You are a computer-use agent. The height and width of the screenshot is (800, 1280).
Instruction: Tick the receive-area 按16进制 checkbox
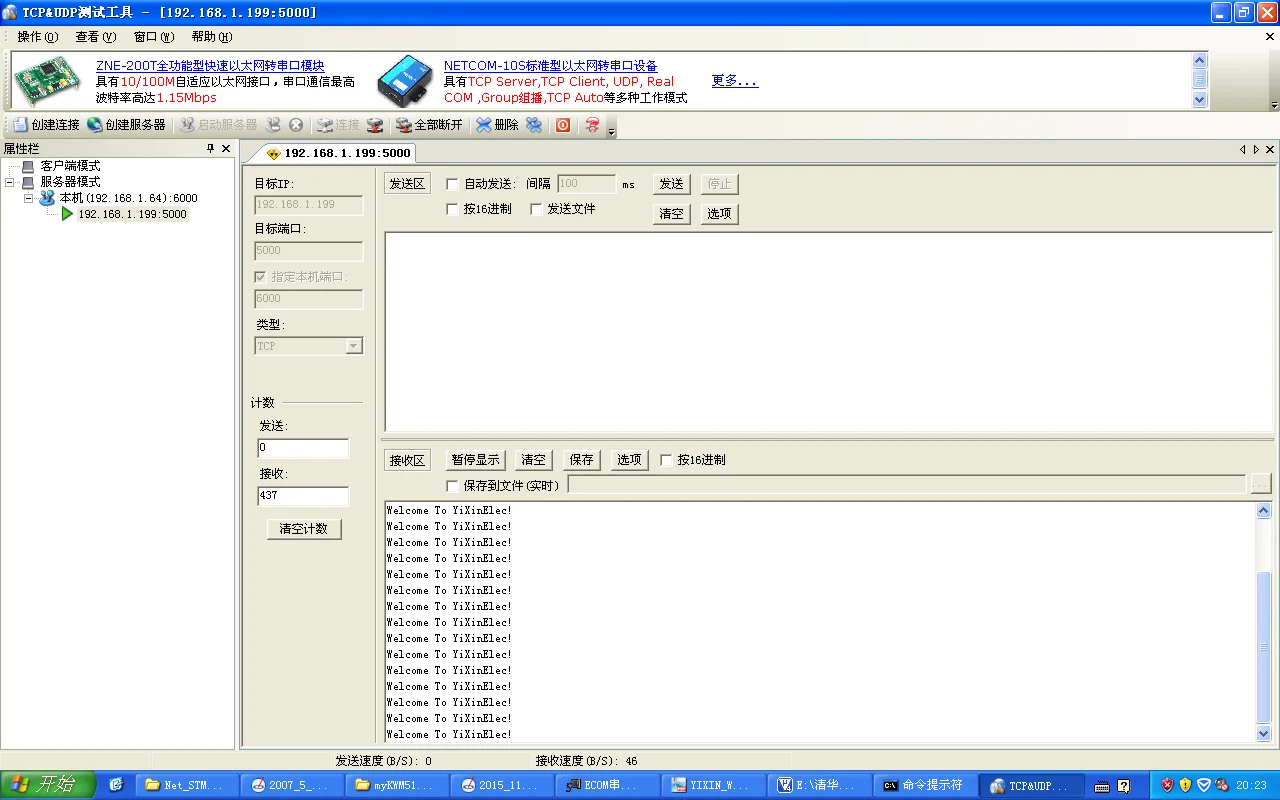(666, 460)
